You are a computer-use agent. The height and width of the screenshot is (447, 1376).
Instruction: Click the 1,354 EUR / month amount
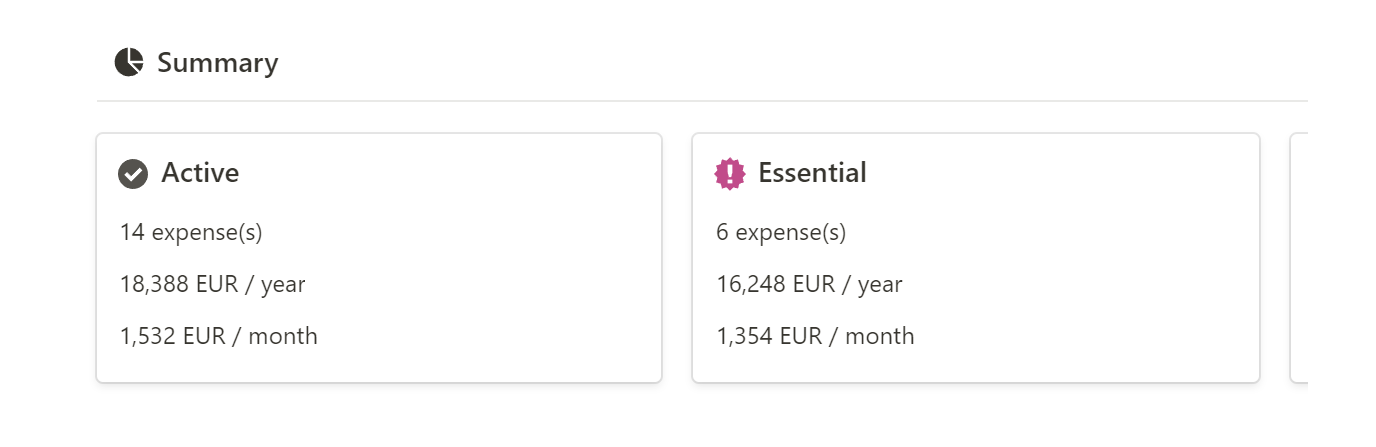(x=815, y=336)
